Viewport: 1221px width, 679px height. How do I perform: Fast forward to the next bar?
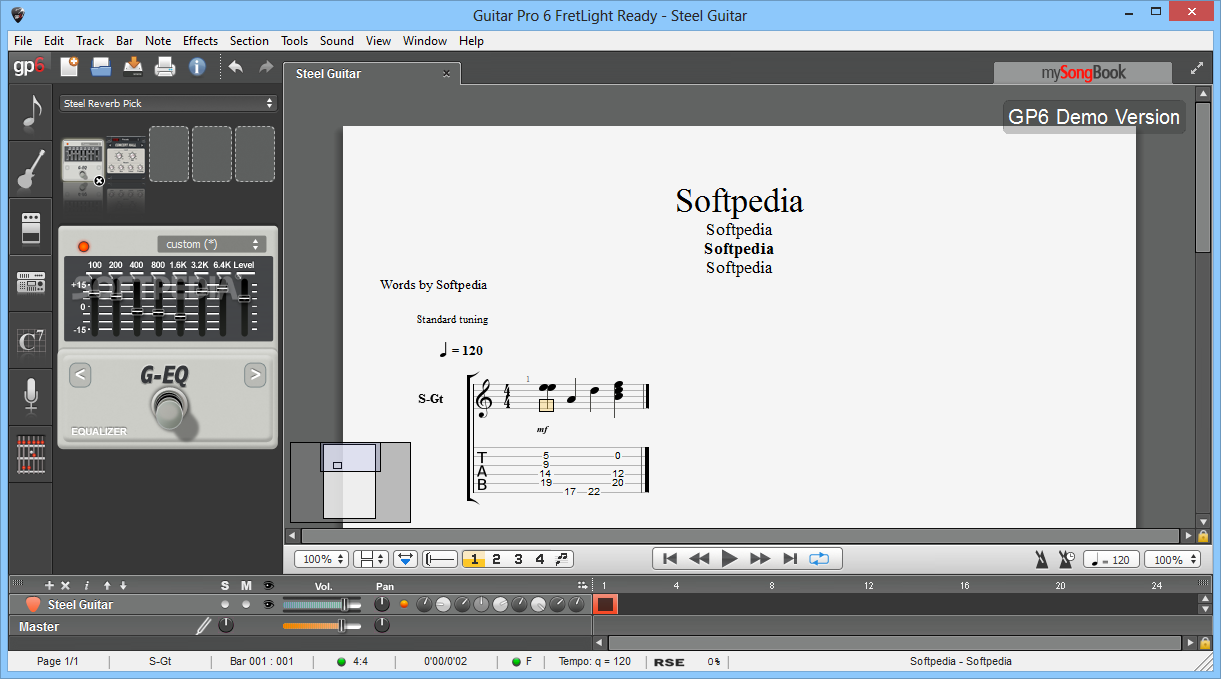coord(760,559)
